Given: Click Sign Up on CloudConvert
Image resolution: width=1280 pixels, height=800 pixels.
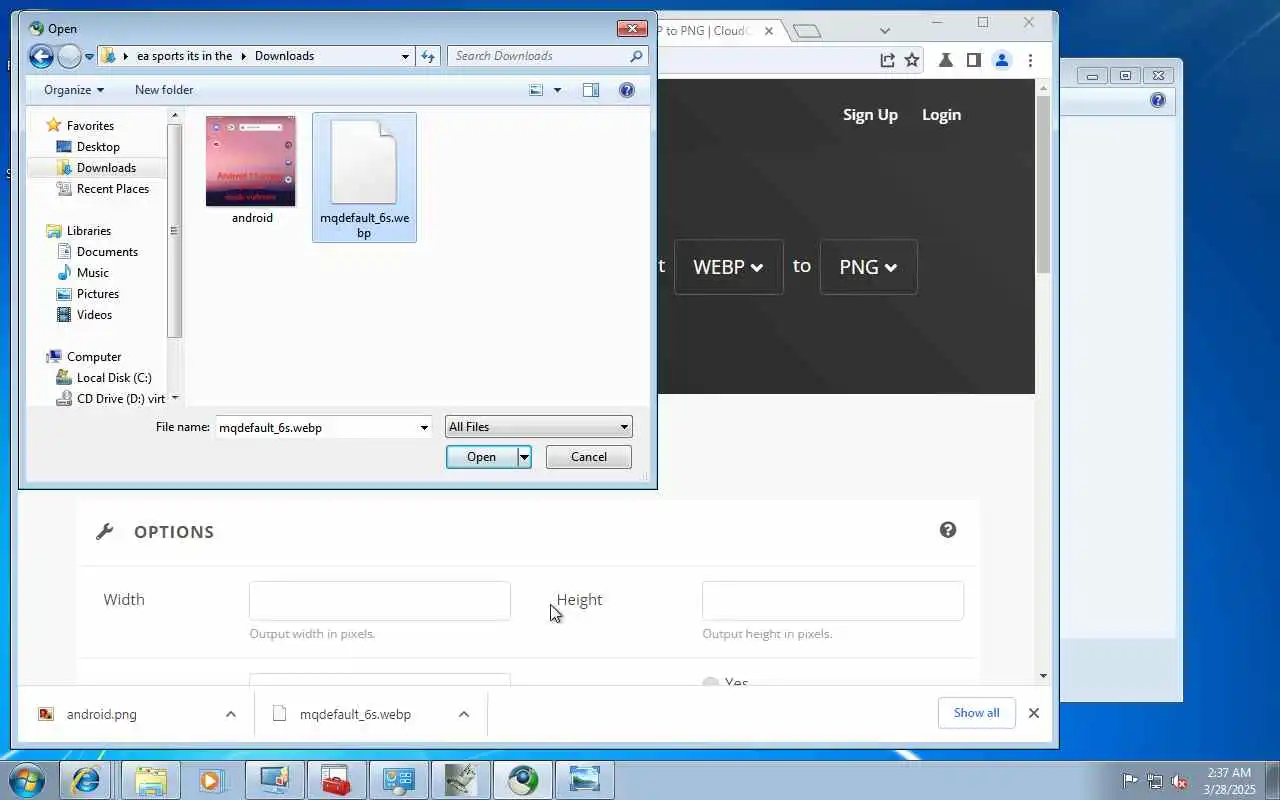Looking at the screenshot, I should 870,115.
